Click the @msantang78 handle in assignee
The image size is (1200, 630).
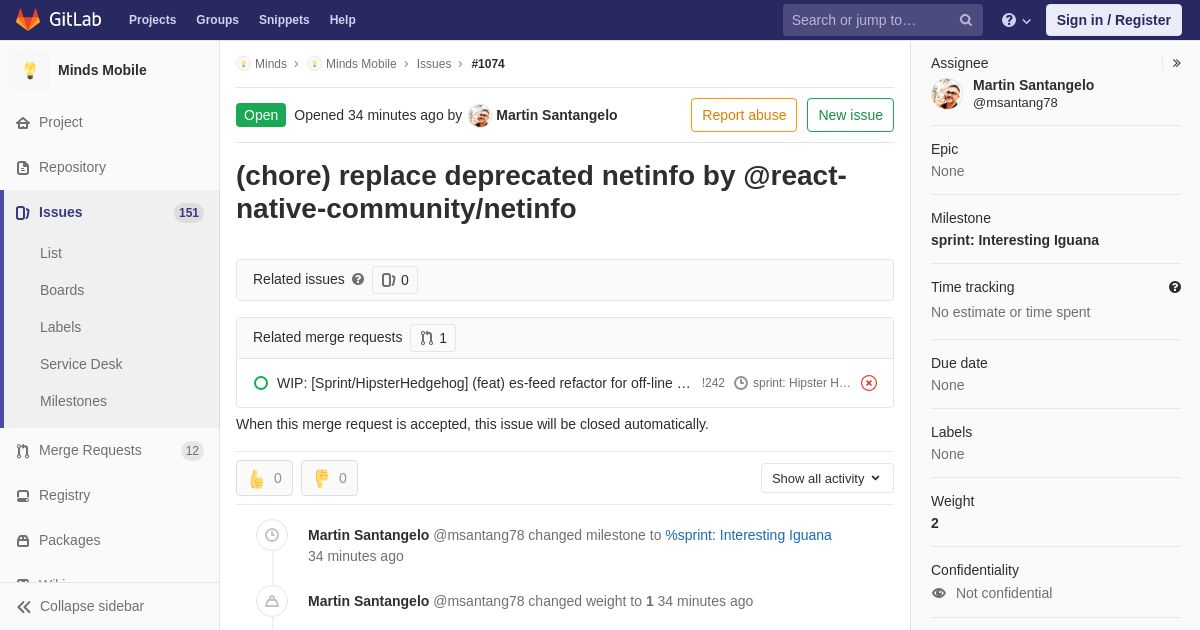pyautogui.click(x=1015, y=103)
